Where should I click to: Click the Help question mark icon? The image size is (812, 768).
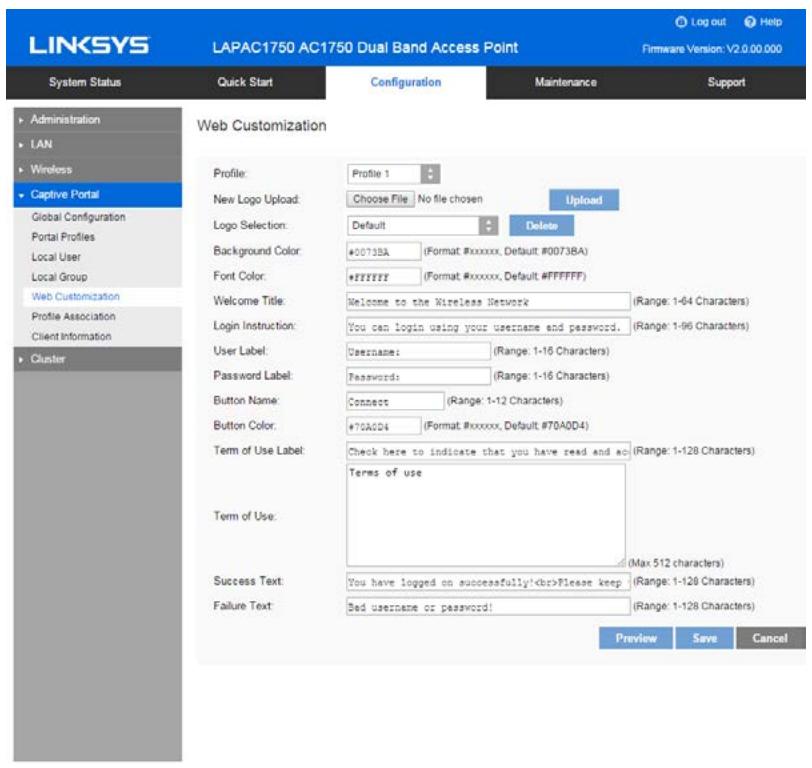click(750, 22)
